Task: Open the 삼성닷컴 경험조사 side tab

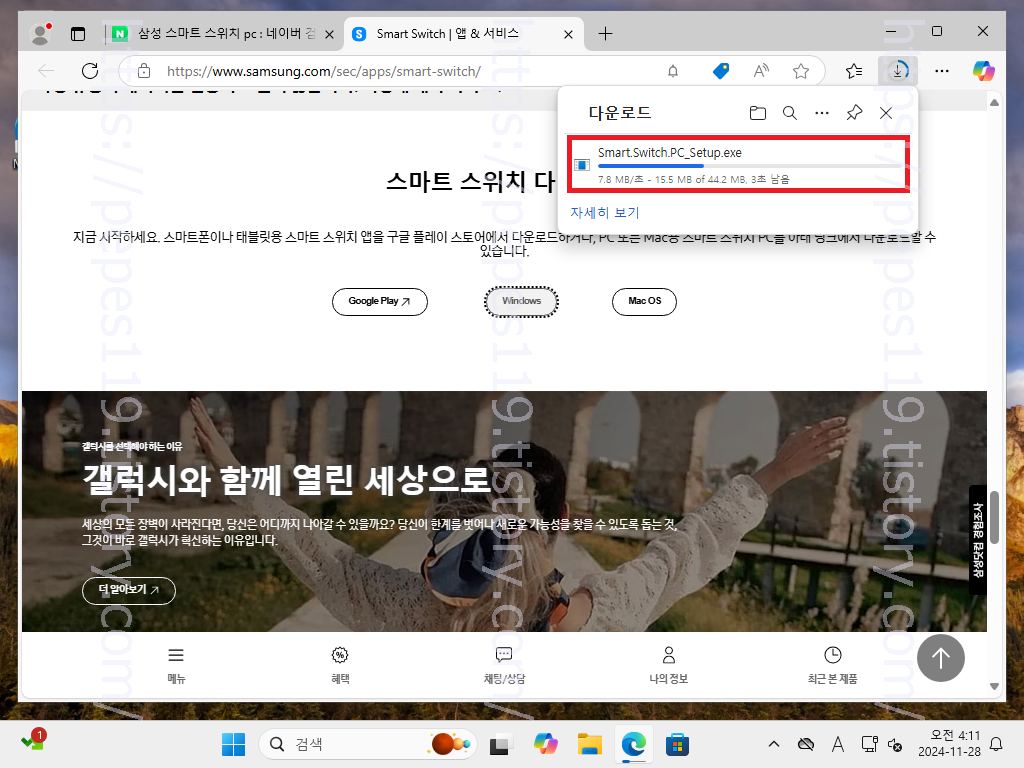Action: [x=978, y=539]
